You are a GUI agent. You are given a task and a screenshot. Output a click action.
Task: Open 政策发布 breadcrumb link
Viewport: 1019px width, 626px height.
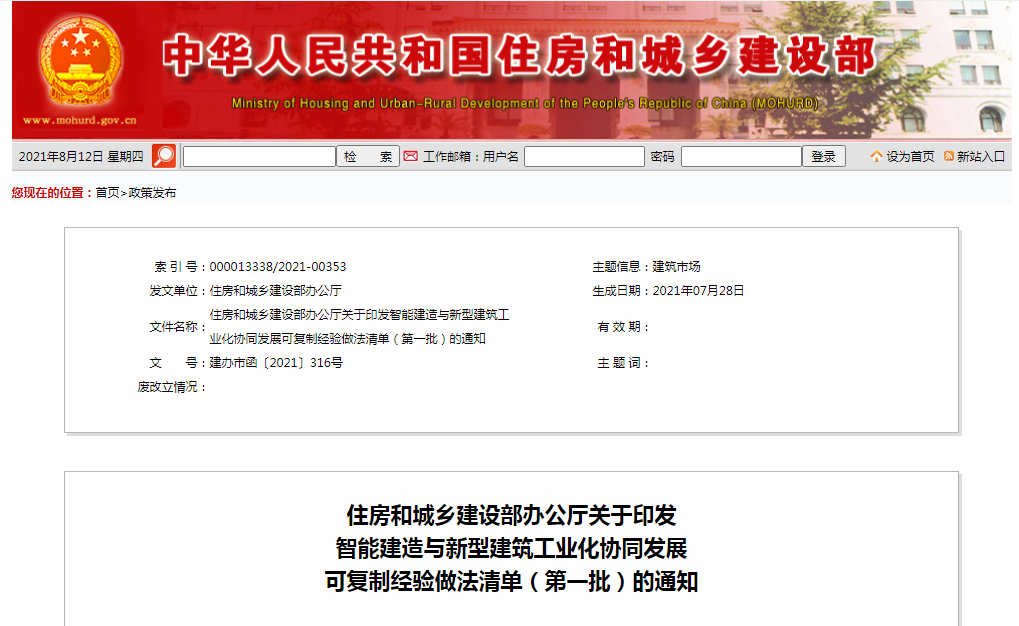point(152,192)
